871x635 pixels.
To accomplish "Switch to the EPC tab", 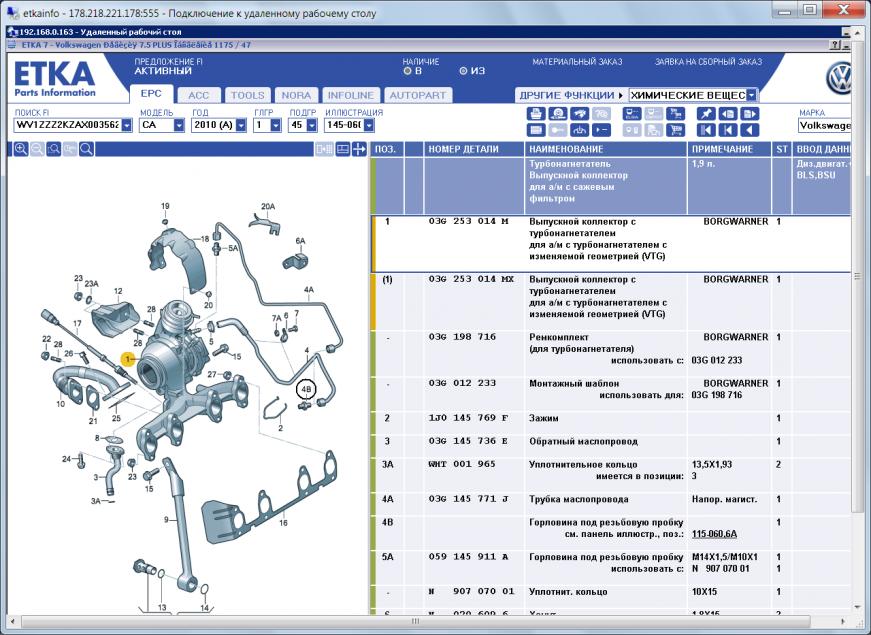I will pos(151,94).
